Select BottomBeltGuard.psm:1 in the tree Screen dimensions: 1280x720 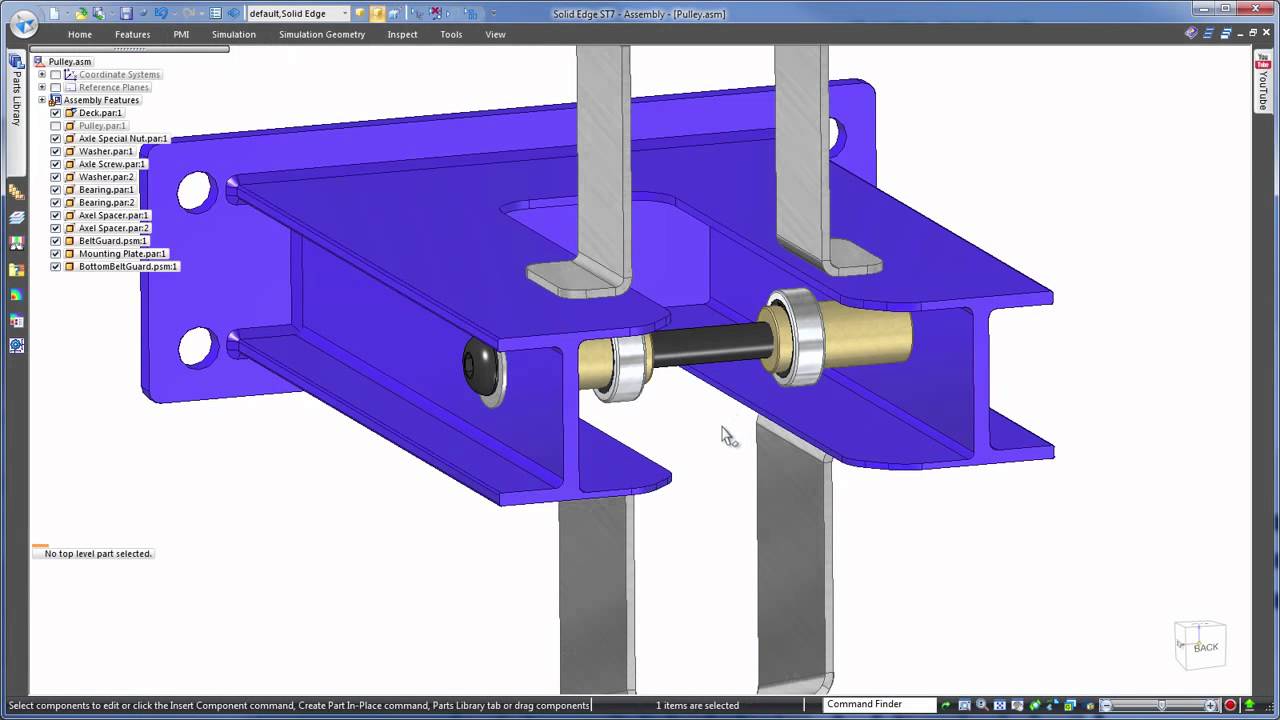tap(128, 267)
